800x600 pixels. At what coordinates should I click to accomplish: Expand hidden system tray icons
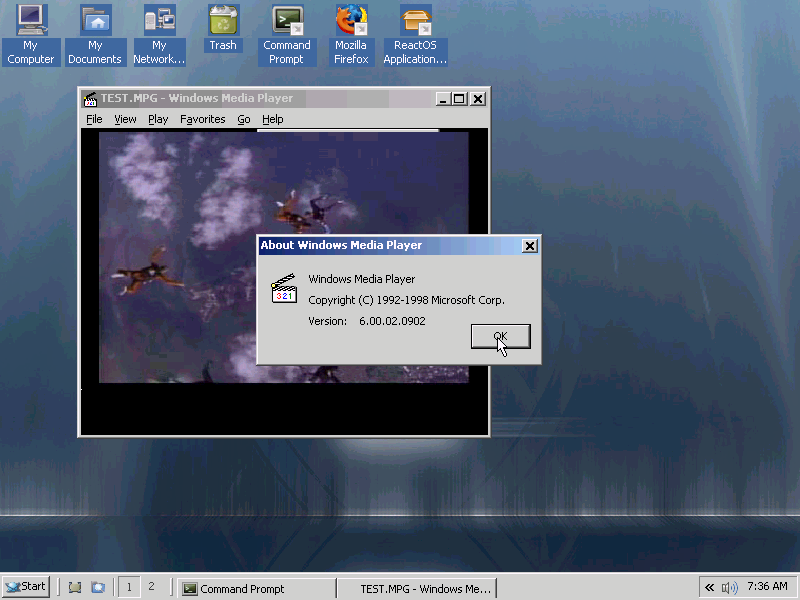710,587
